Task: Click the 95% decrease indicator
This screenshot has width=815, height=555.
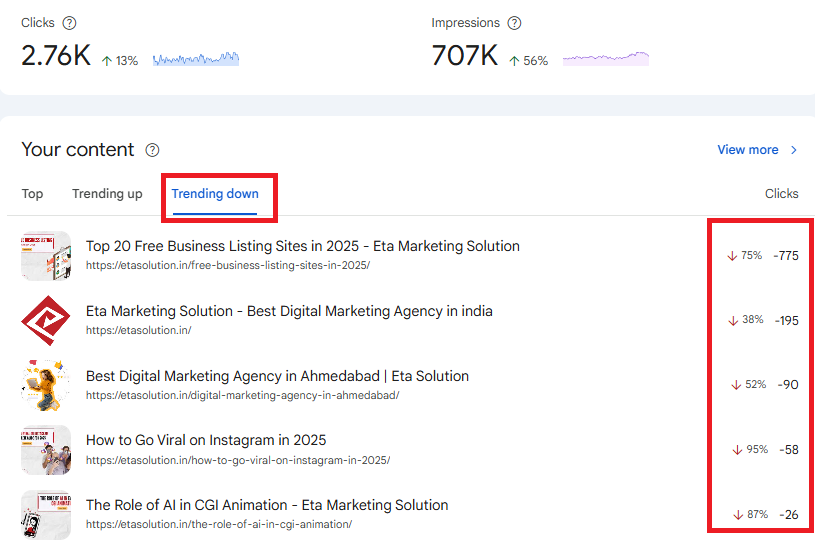Action: point(750,450)
